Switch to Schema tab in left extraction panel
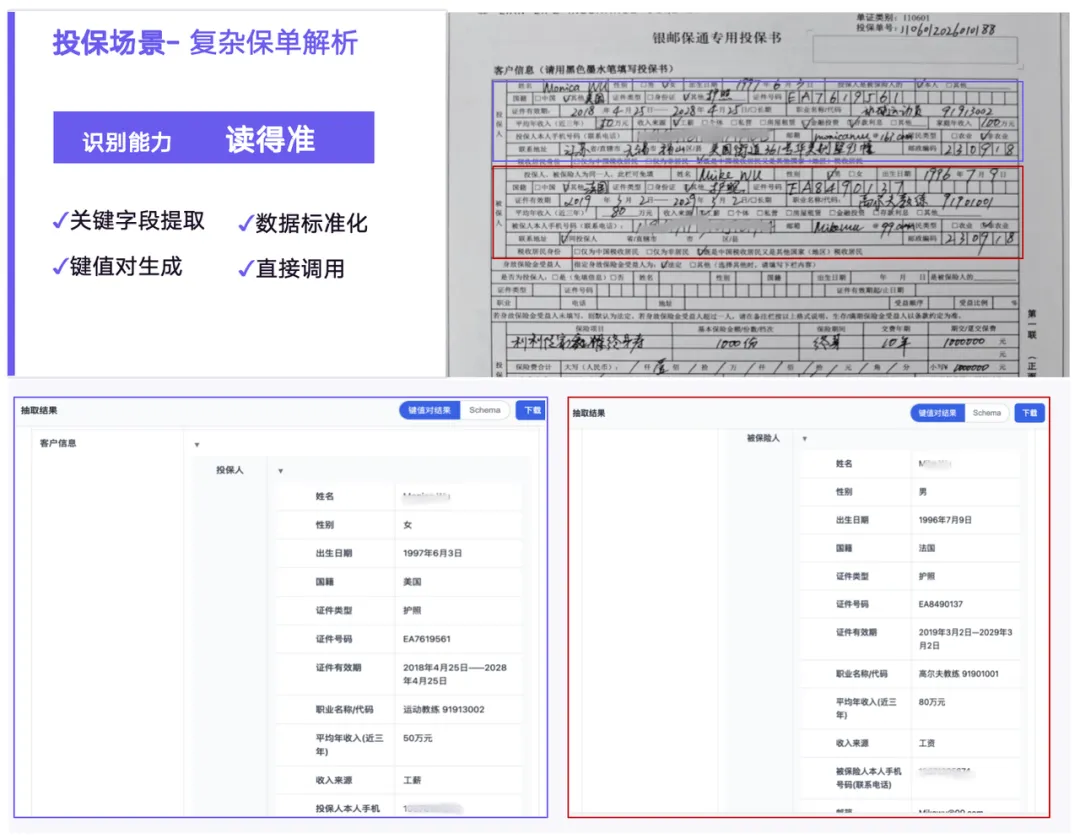Viewport: 1080px width, 839px height. click(x=485, y=411)
